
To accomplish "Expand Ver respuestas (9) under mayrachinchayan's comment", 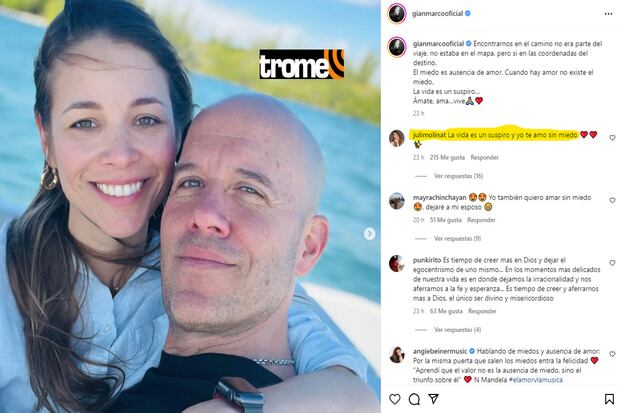I will click(457, 238).
